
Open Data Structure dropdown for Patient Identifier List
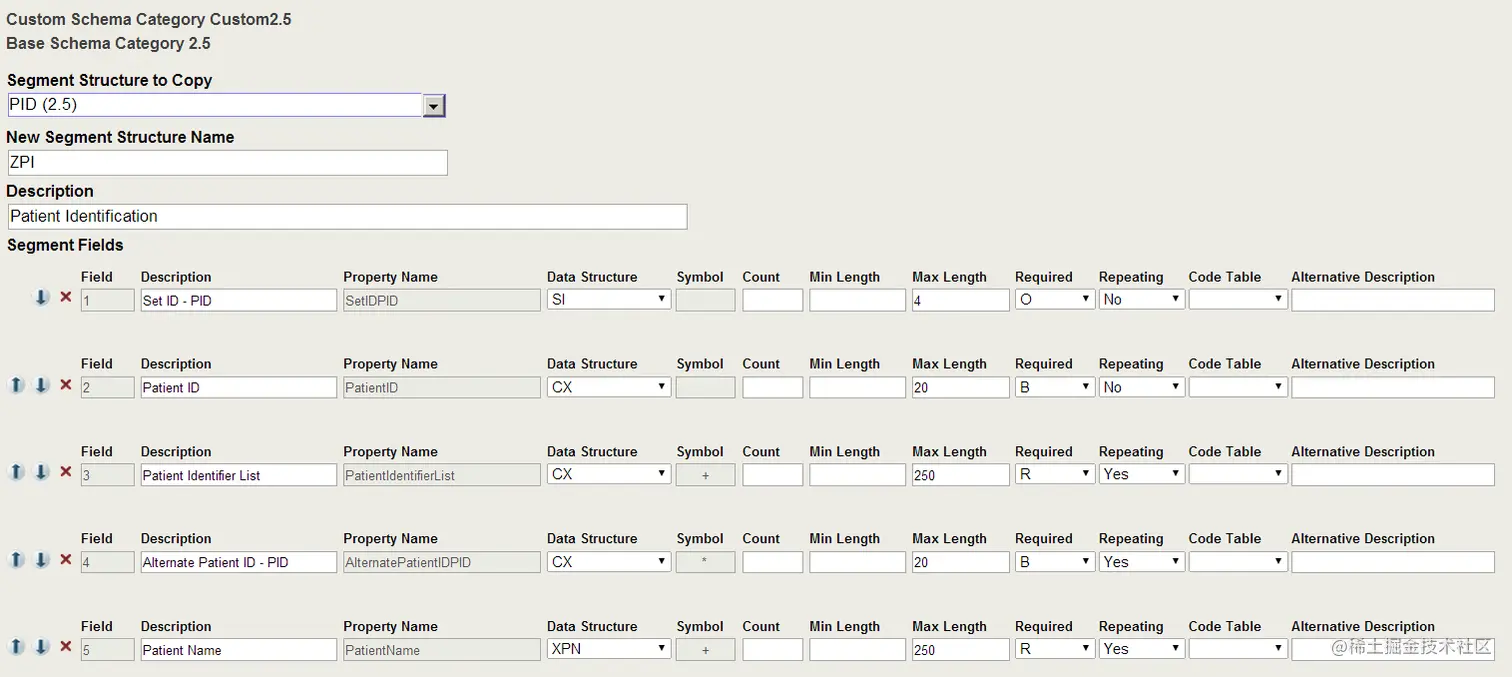click(609, 474)
